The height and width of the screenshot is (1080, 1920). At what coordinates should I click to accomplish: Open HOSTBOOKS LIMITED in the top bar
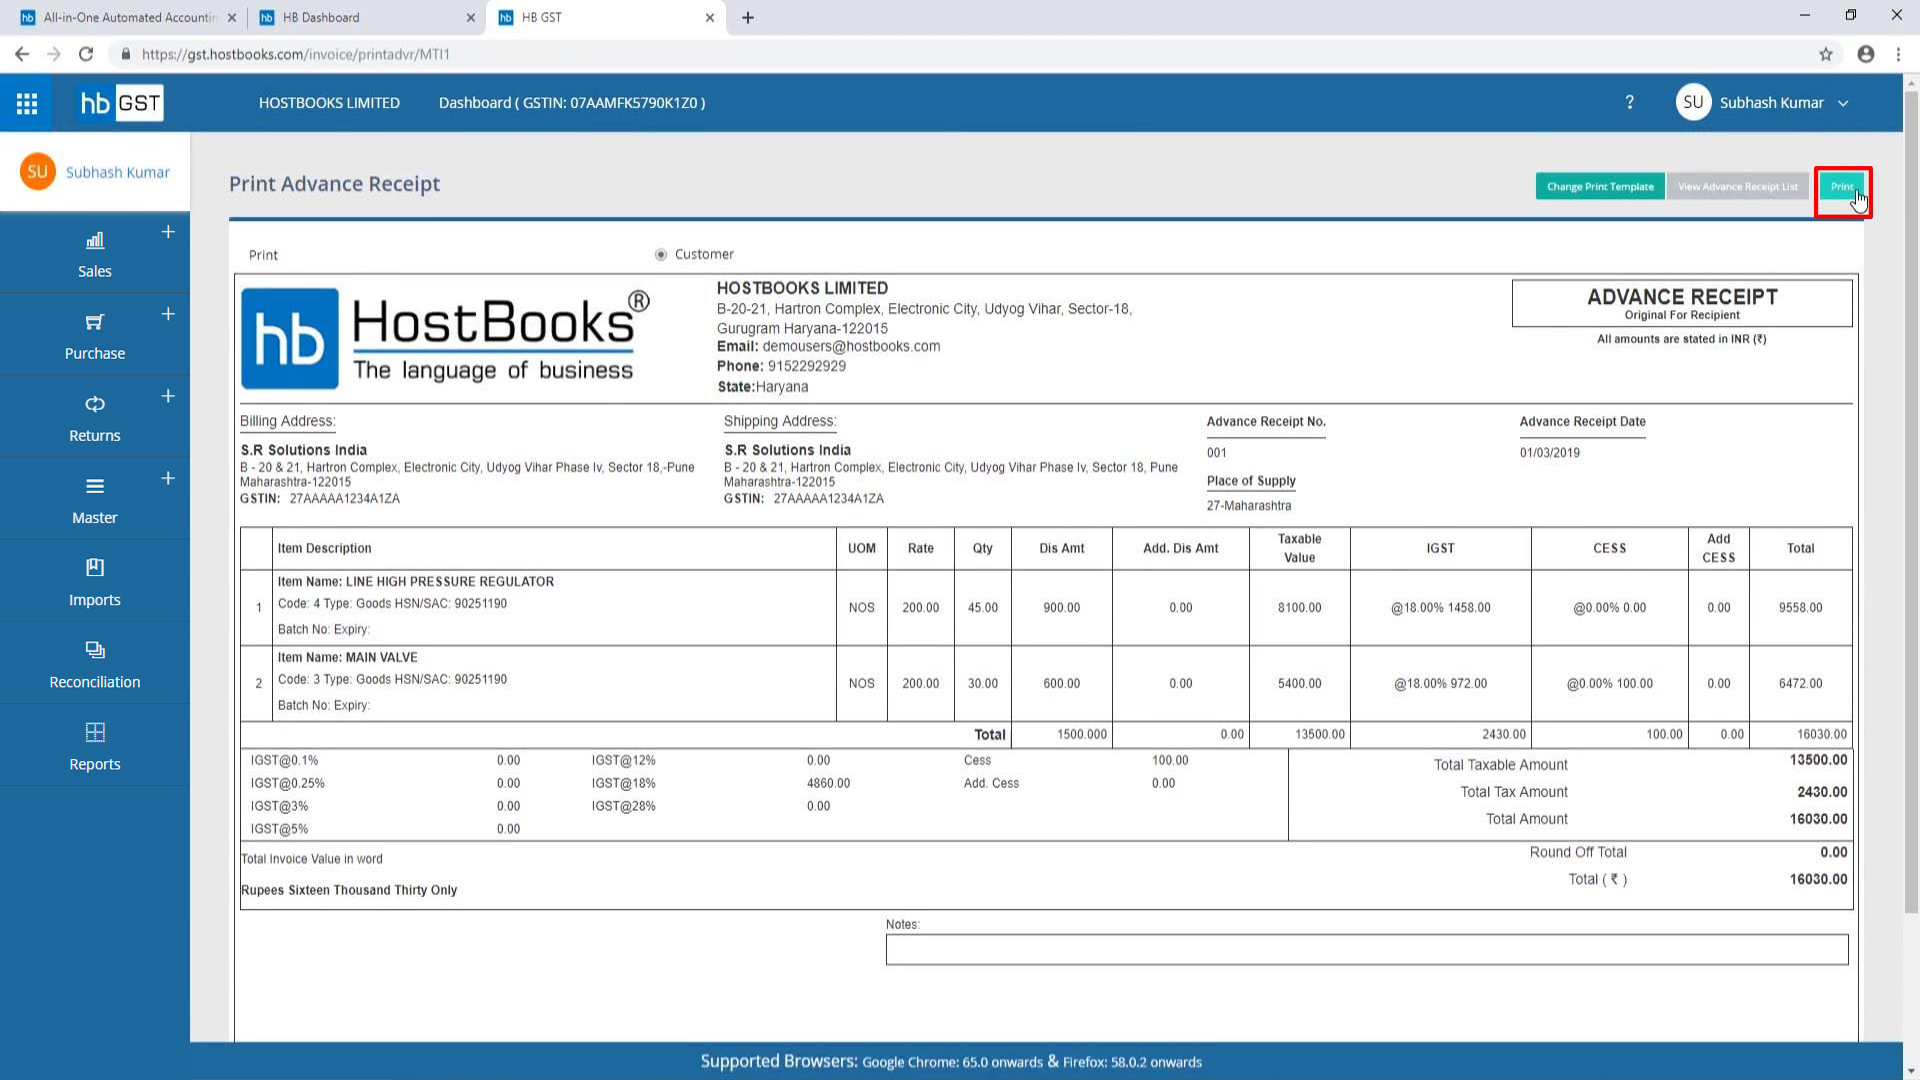(329, 103)
